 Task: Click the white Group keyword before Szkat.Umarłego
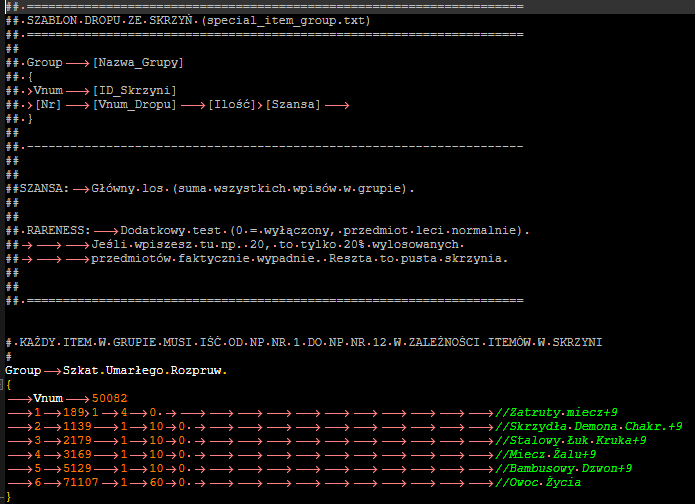pyautogui.click(x=23, y=371)
